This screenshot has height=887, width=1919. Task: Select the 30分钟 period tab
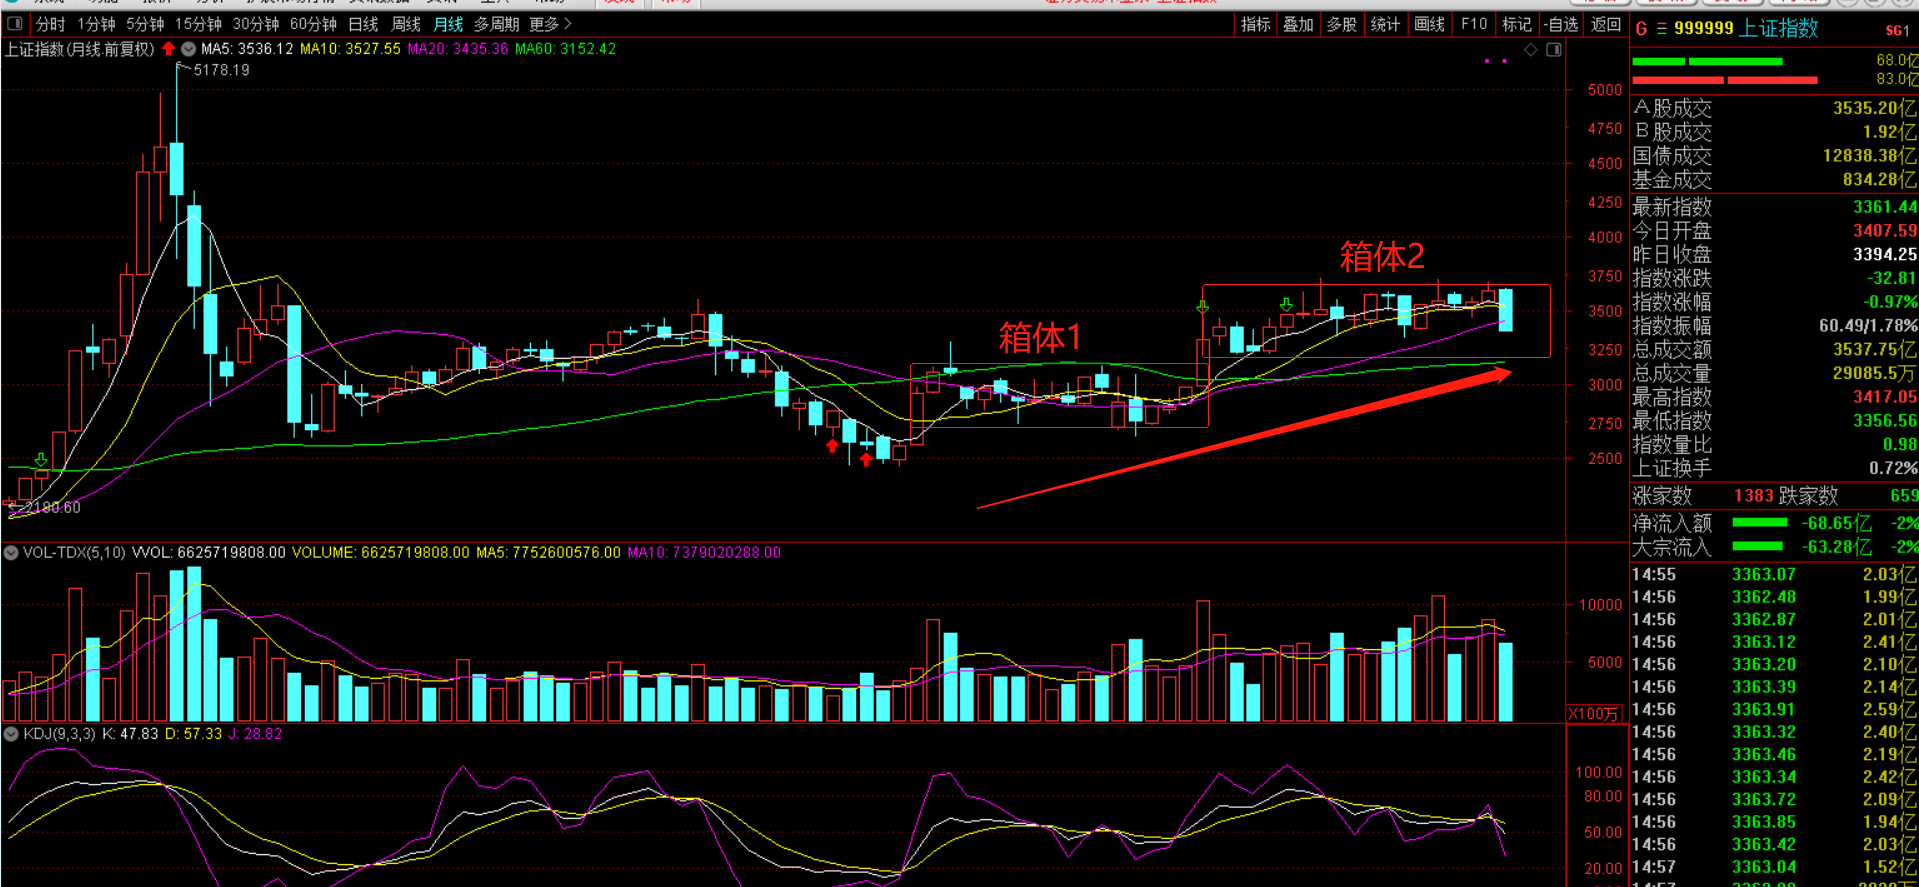pos(256,24)
